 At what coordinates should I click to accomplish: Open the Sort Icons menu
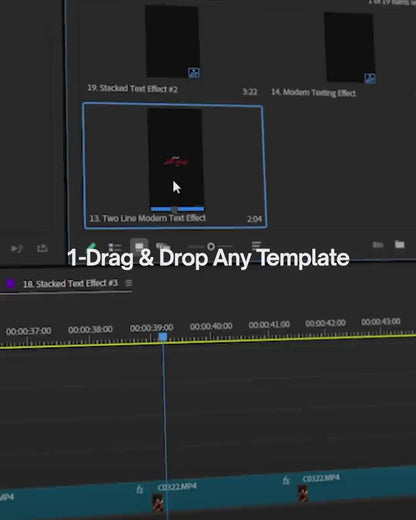[x=256, y=246]
